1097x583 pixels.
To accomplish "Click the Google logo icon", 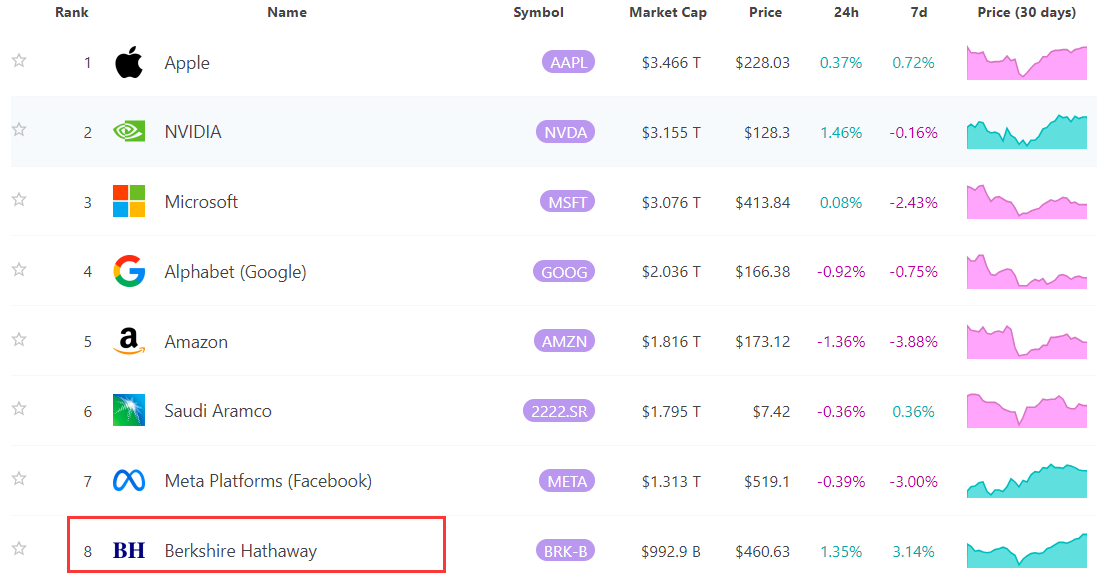I will coord(129,271).
